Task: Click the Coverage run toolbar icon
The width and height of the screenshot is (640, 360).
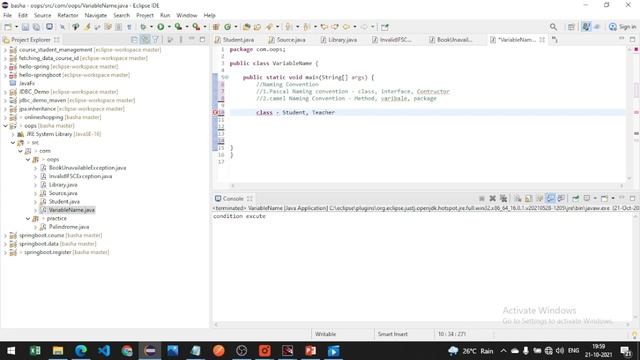Action: pyautogui.click(x=178, y=27)
